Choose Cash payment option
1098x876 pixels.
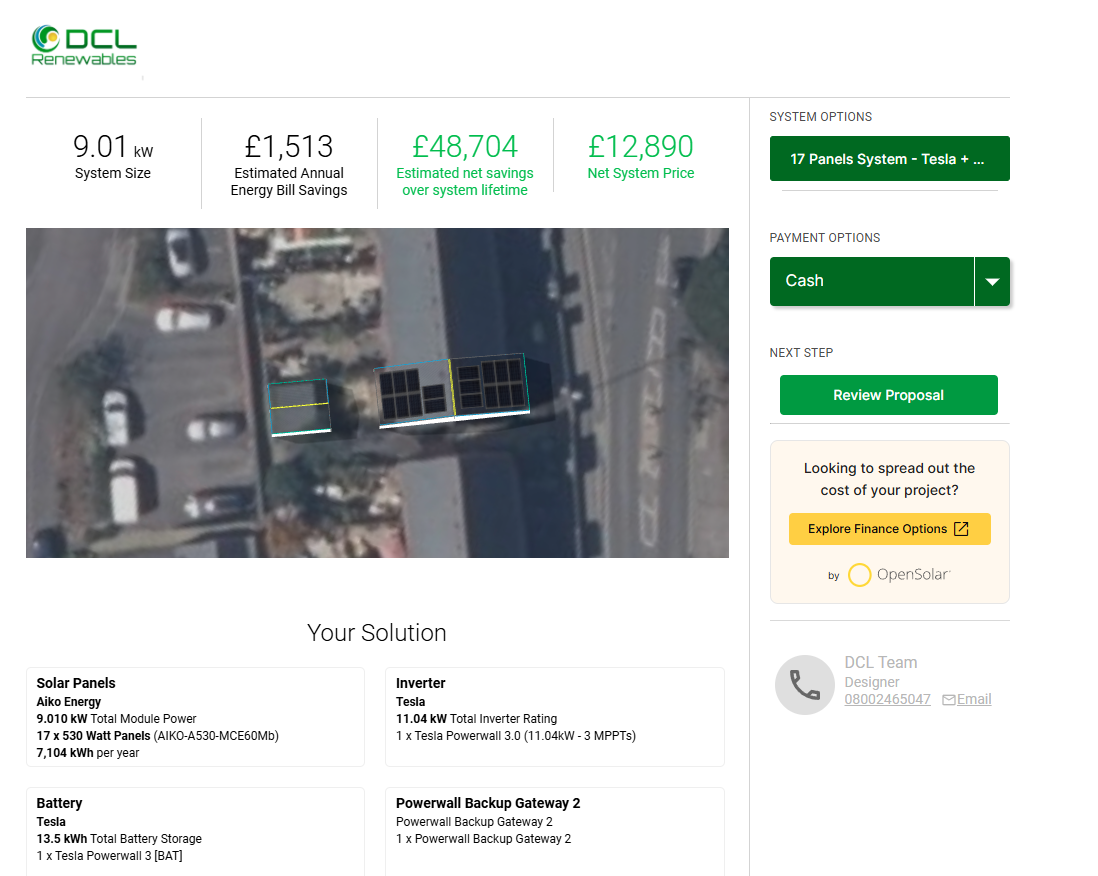pyautogui.click(x=872, y=281)
